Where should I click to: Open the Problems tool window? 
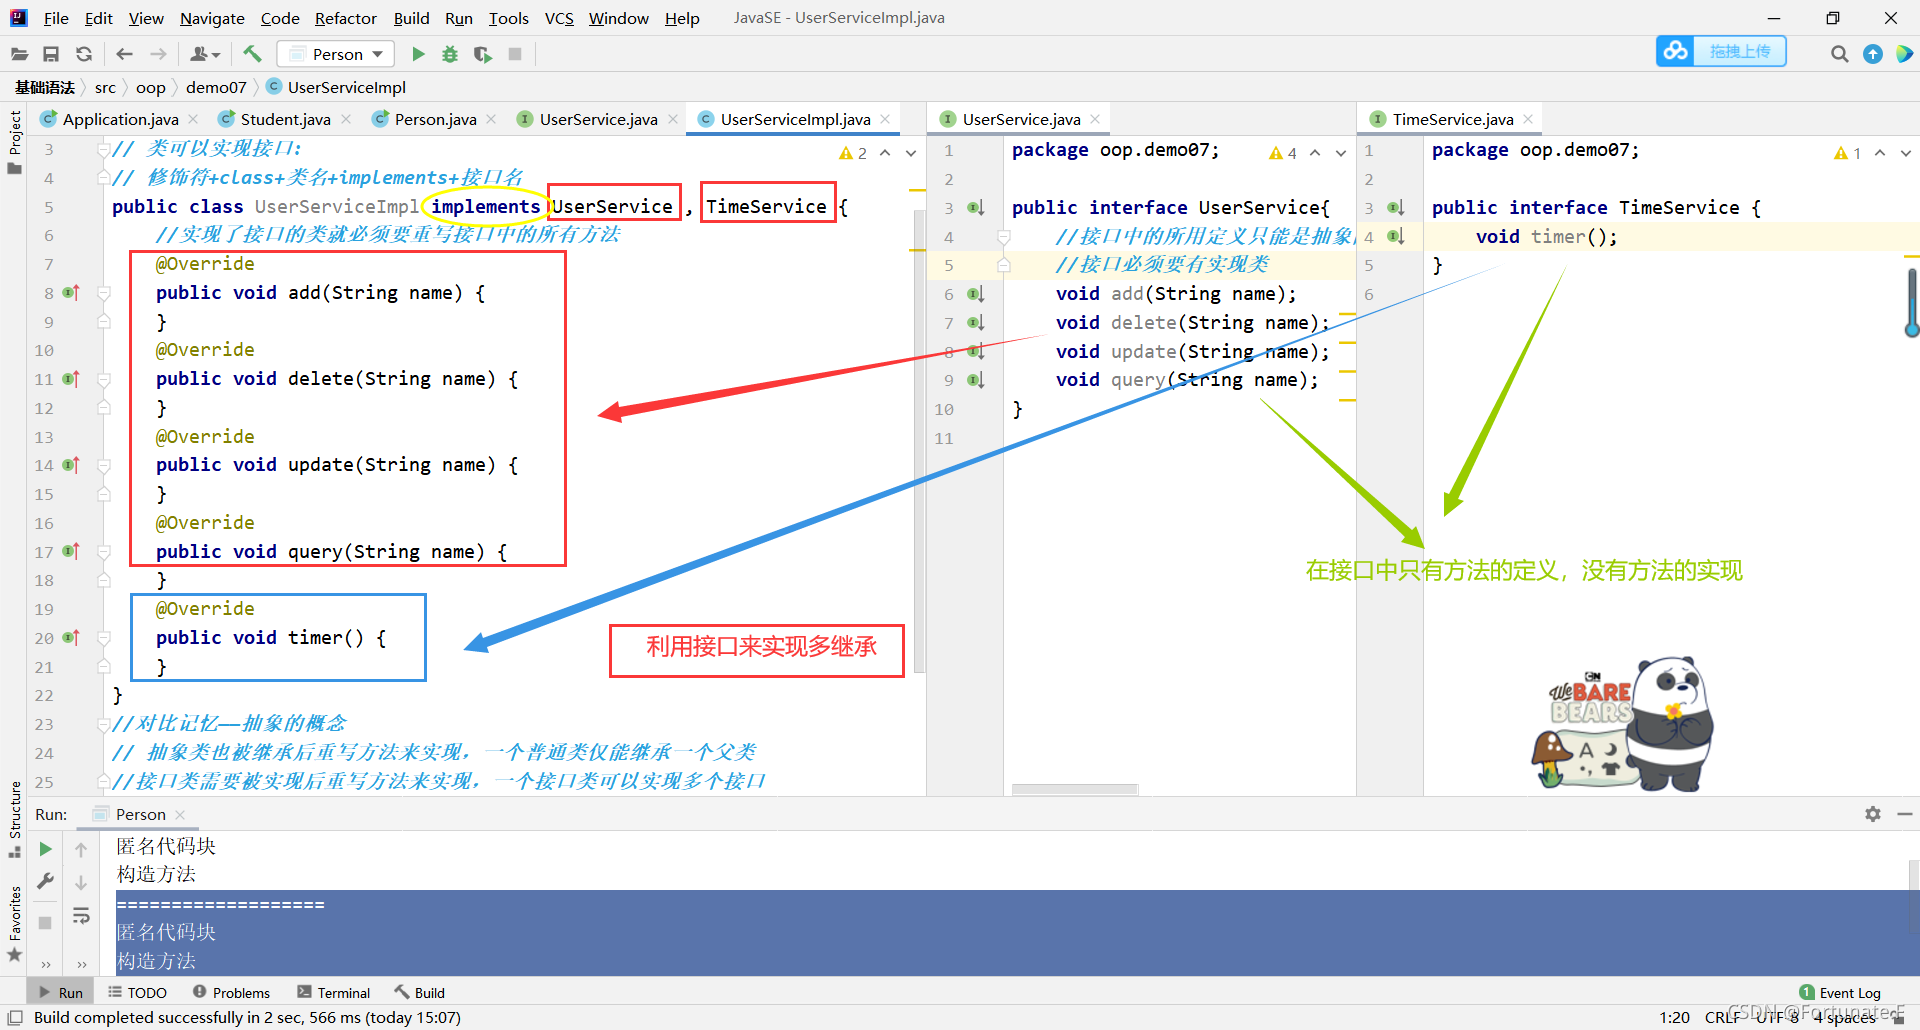click(231, 992)
